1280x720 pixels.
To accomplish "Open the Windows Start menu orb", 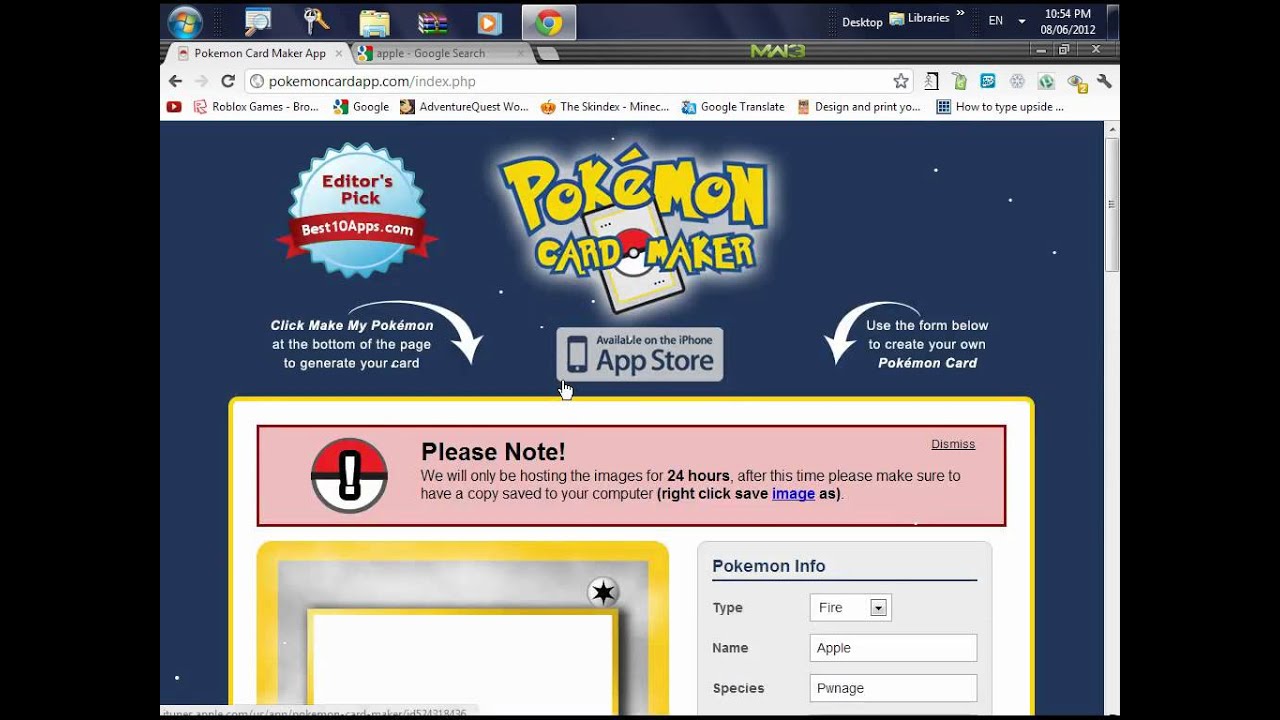I will click(x=185, y=21).
